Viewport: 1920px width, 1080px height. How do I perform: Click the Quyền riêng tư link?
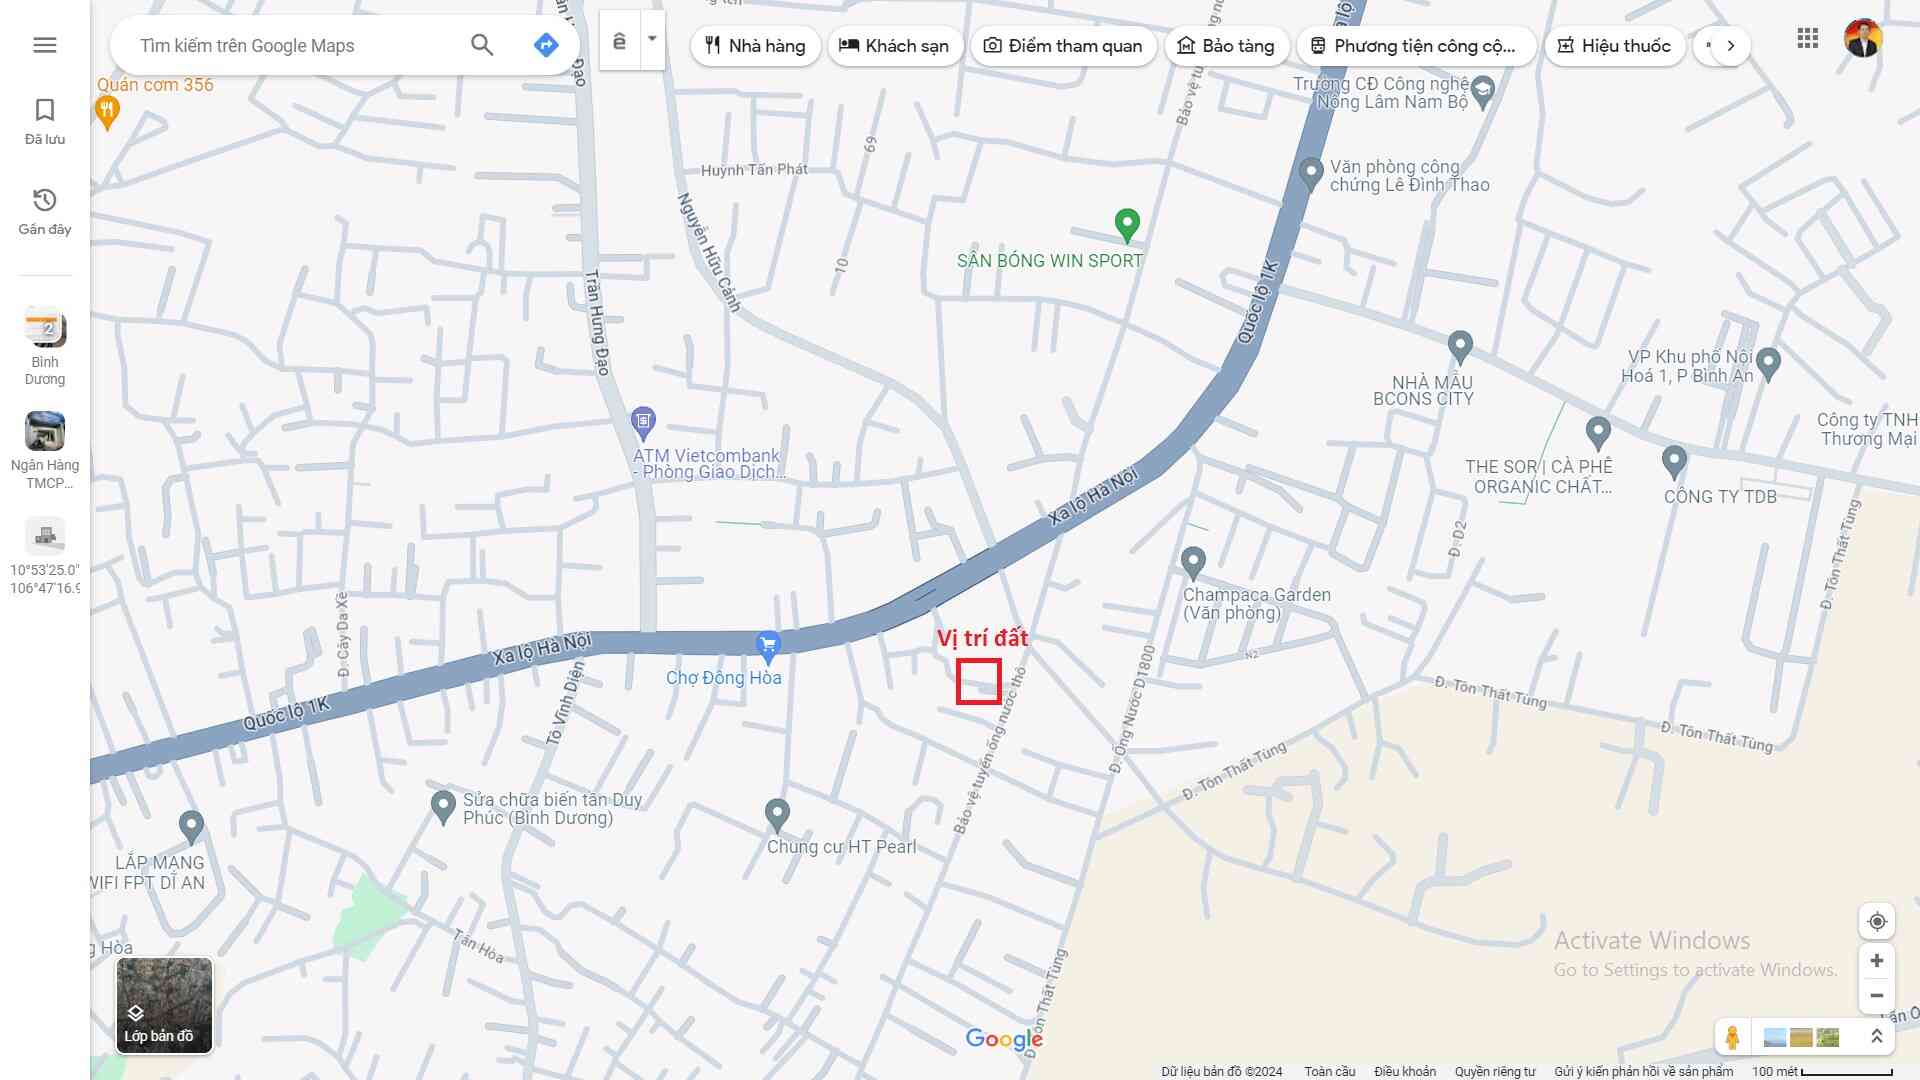tap(1494, 1071)
